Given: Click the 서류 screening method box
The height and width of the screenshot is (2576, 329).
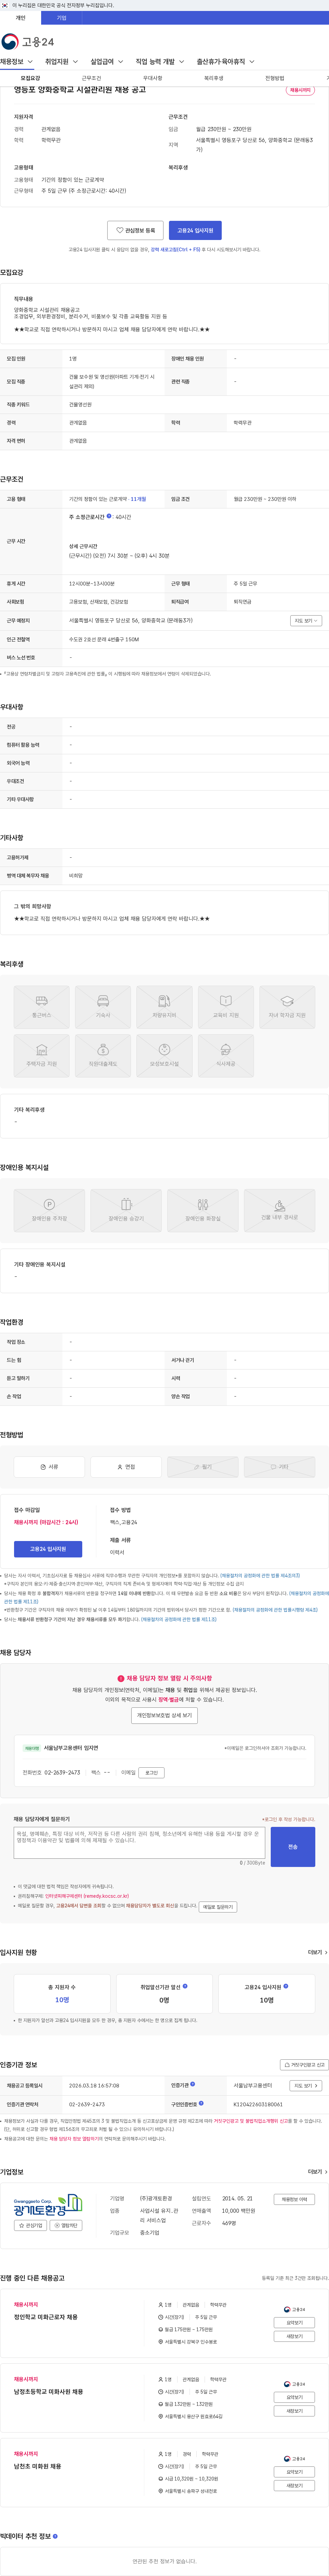Looking at the screenshot, I should click(49, 1467).
